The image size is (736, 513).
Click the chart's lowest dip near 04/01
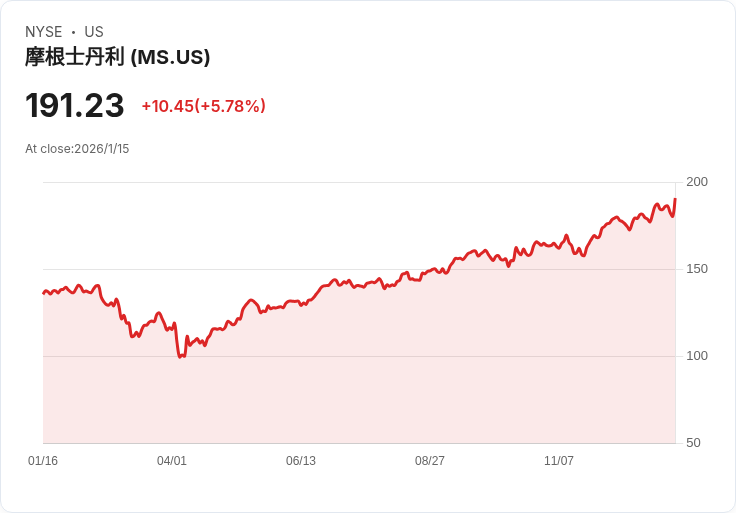[x=180, y=357]
